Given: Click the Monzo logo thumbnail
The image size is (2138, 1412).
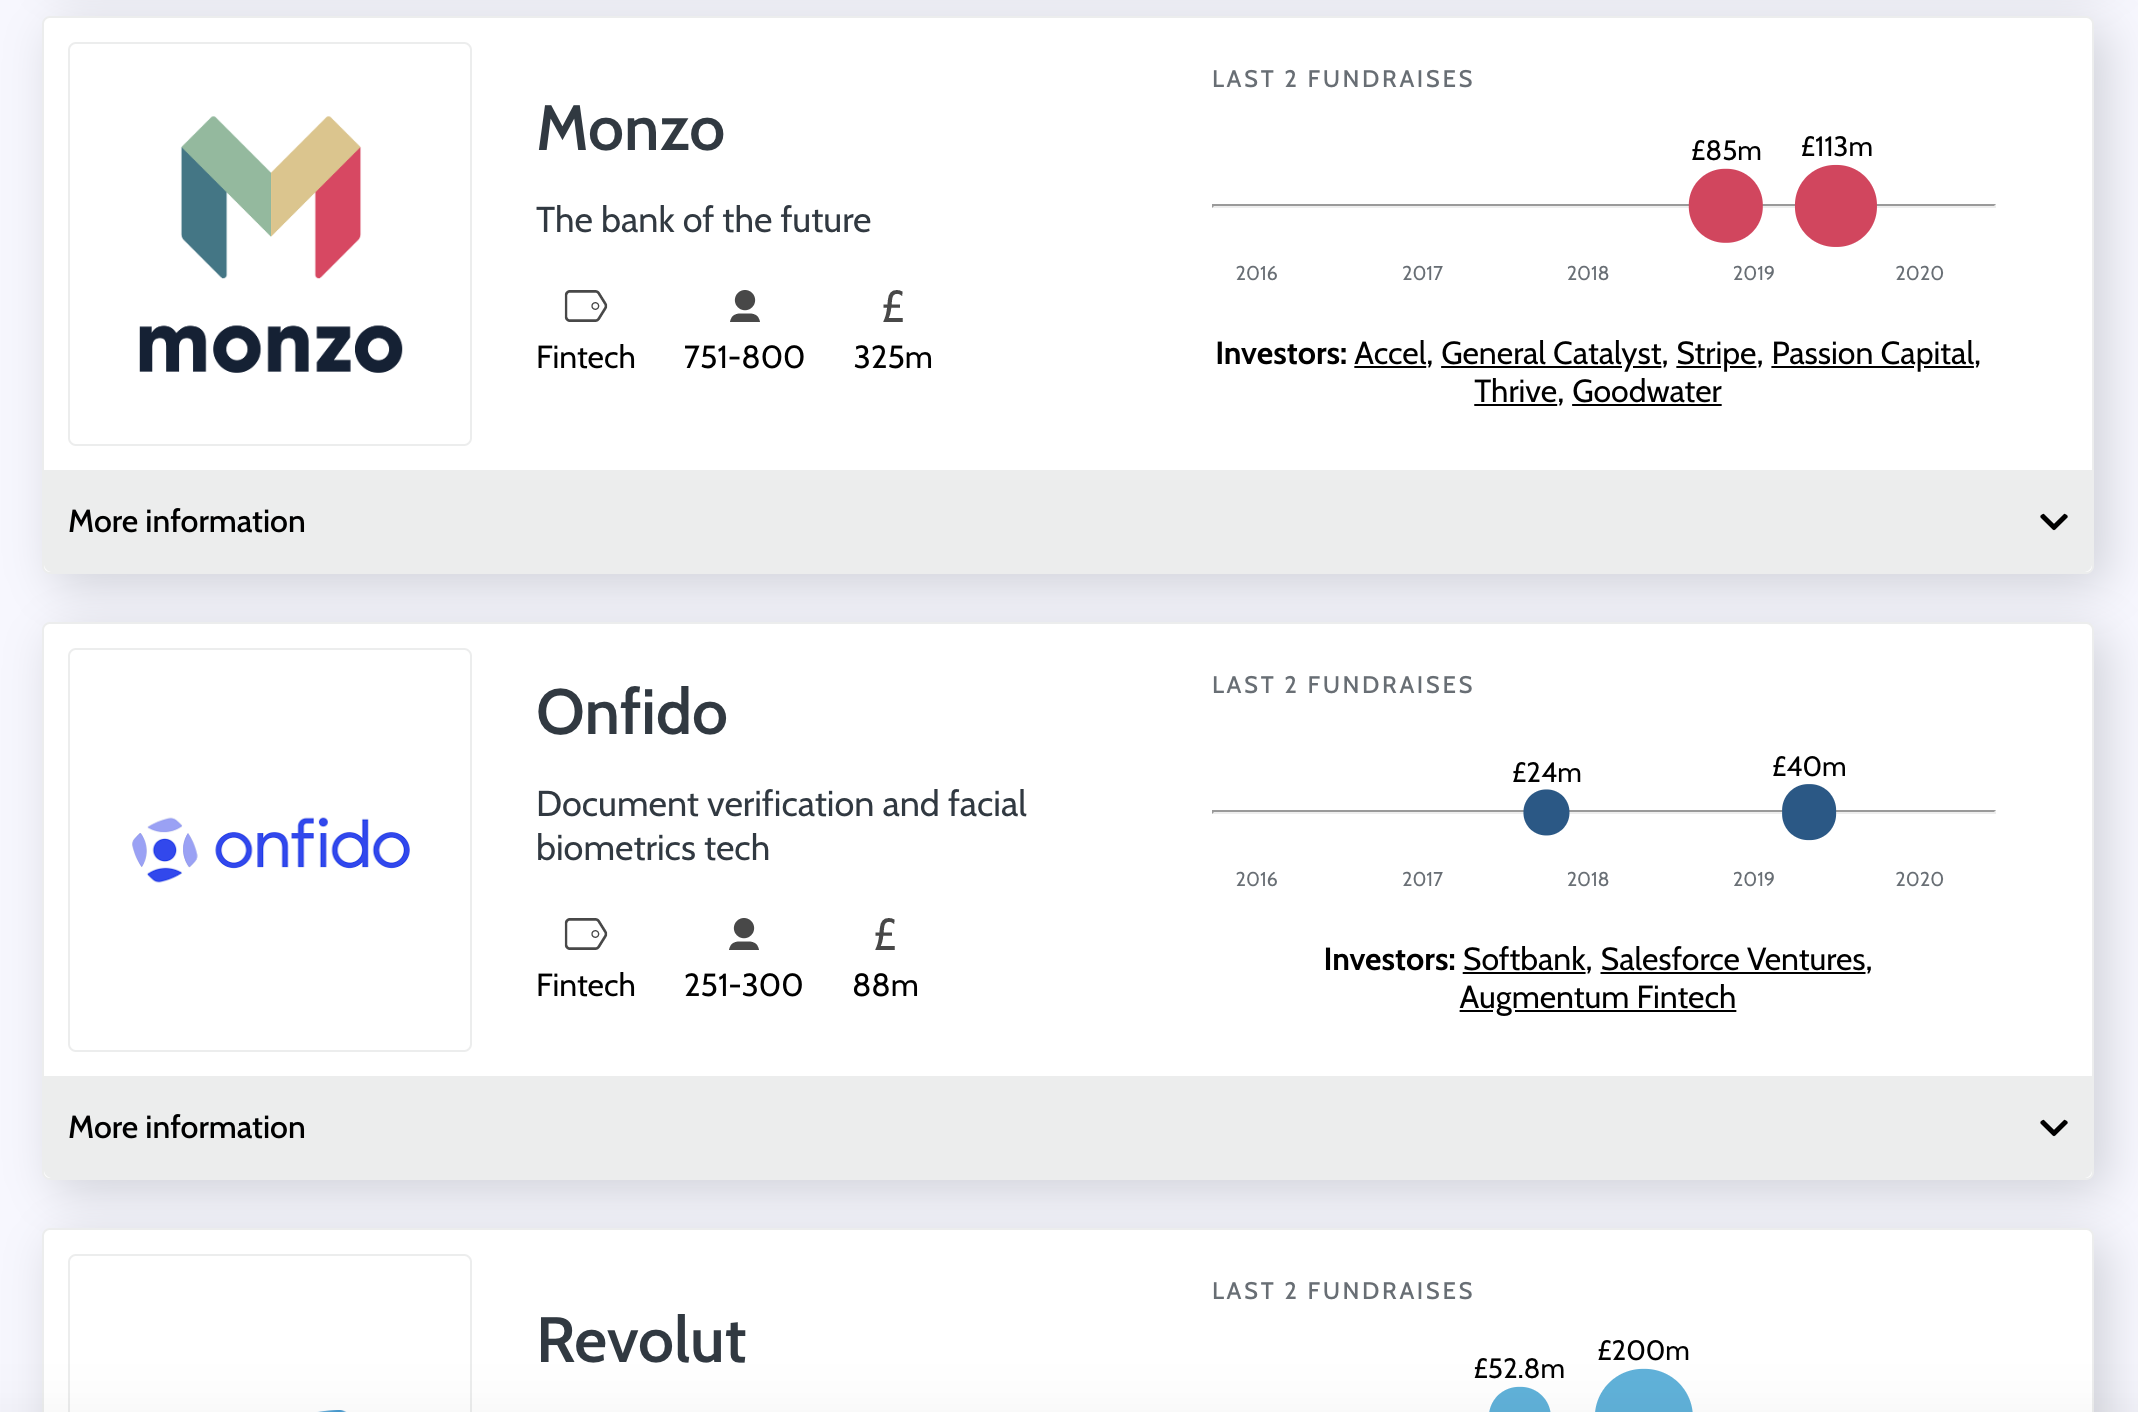Looking at the screenshot, I should click(270, 244).
